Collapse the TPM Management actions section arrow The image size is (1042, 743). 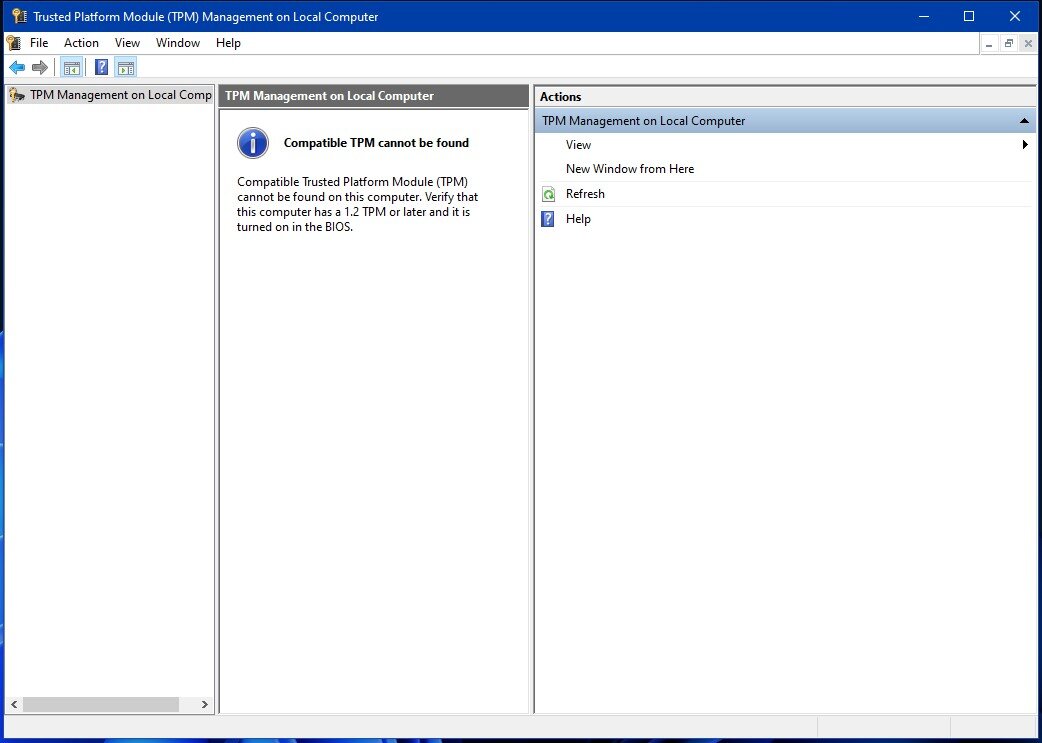point(1024,121)
